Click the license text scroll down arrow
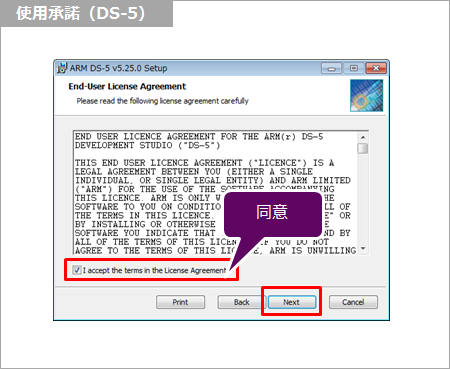 pos(363,248)
